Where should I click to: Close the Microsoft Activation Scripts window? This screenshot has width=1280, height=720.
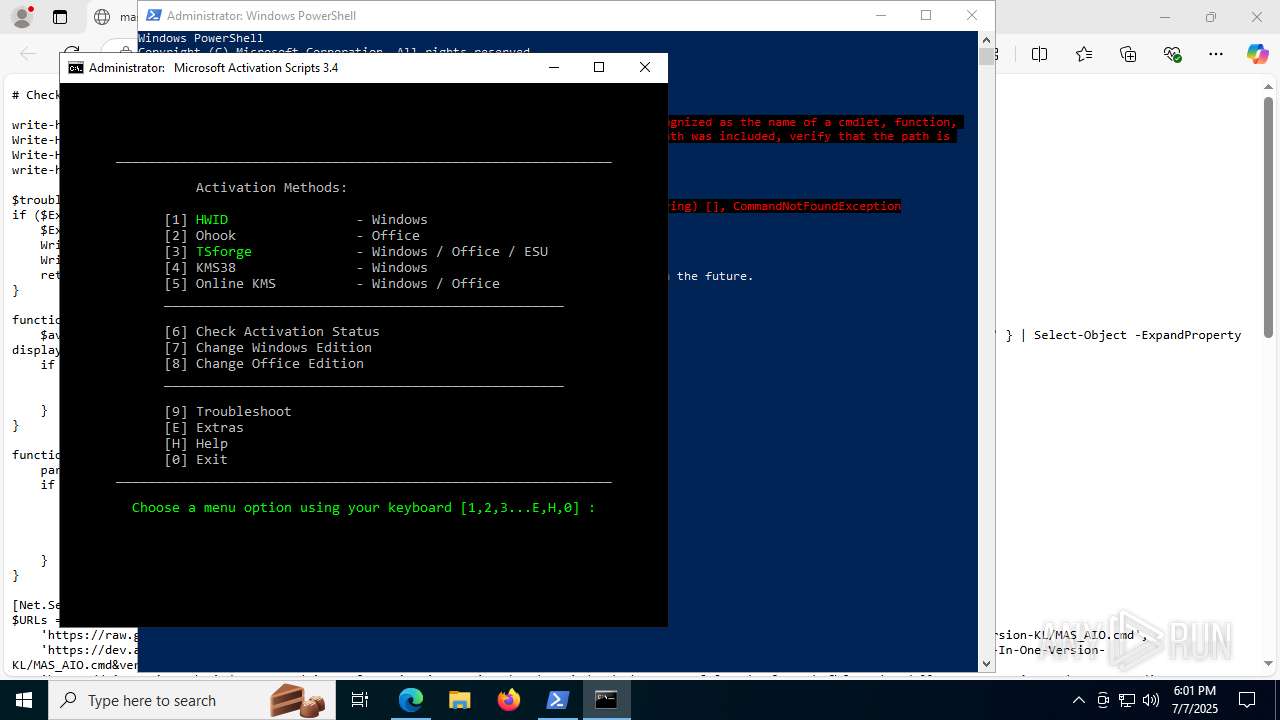tap(645, 67)
